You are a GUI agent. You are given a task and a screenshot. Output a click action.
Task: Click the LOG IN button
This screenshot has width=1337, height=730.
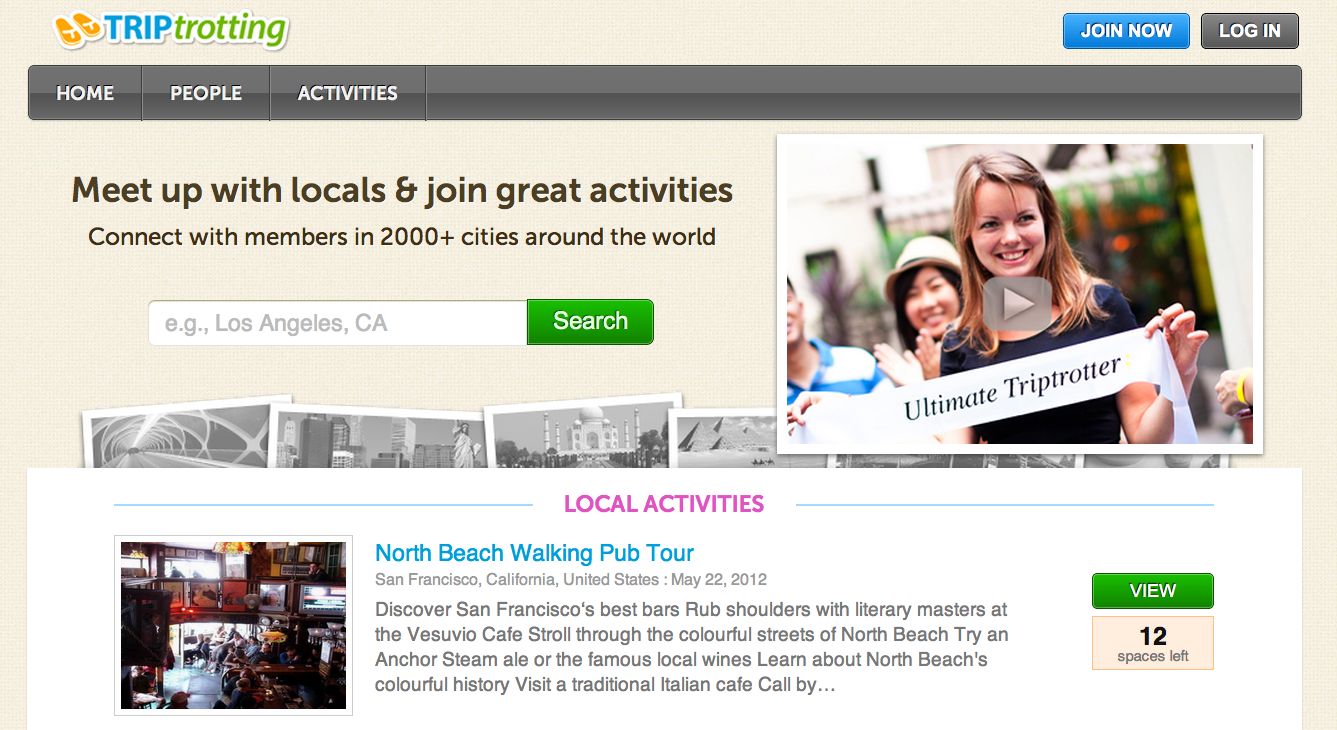(x=1250, y=31)
